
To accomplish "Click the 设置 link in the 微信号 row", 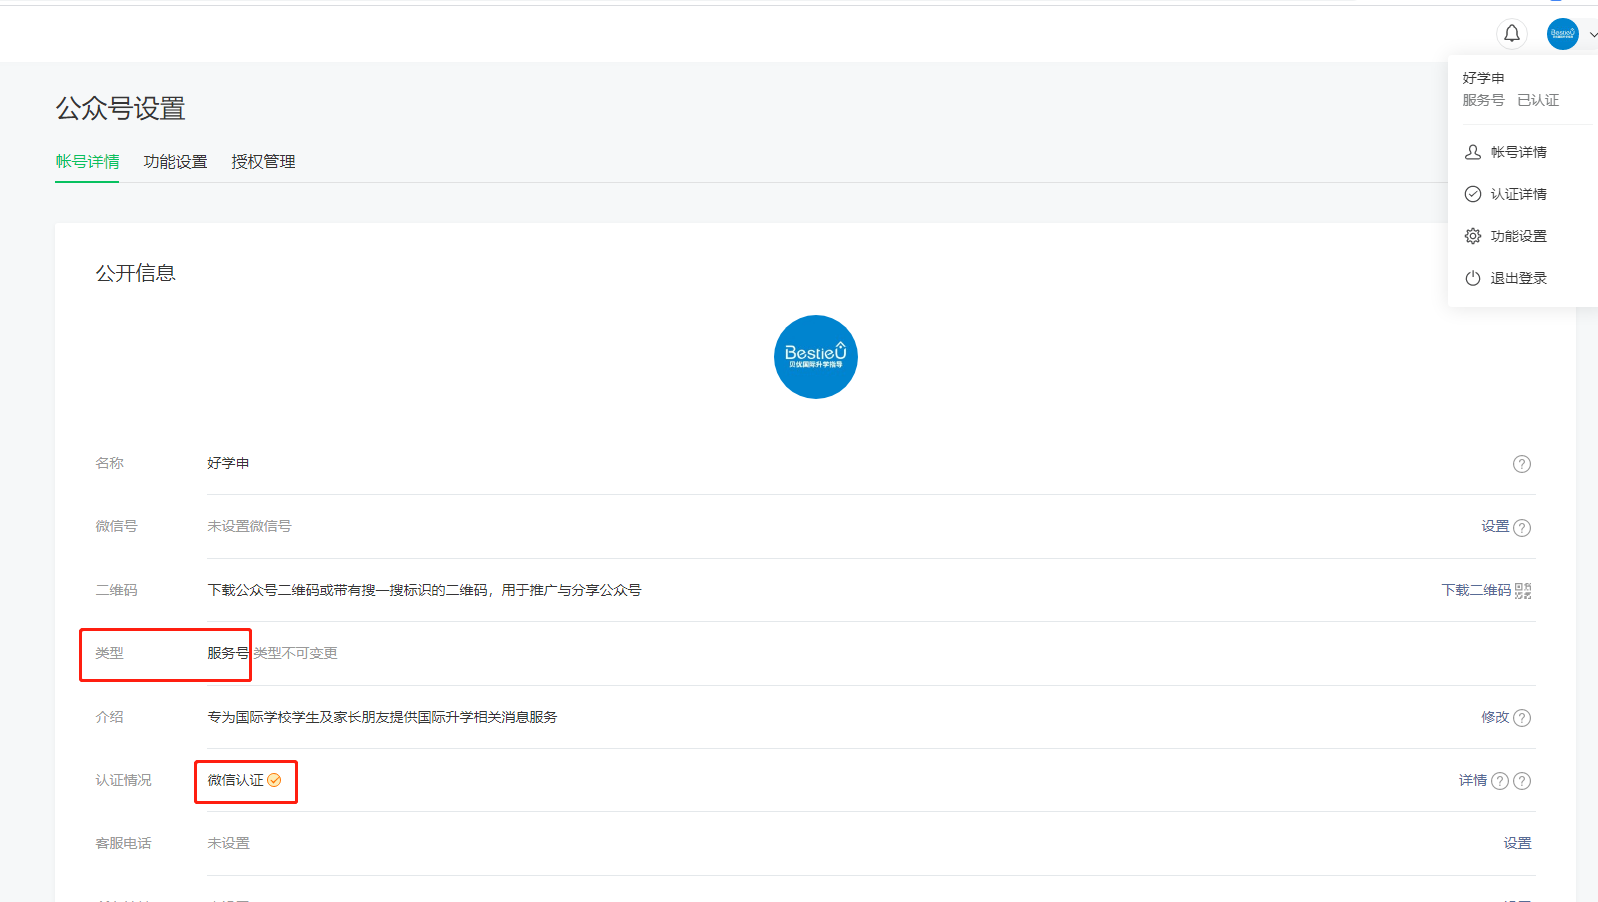I will 1495,527.
